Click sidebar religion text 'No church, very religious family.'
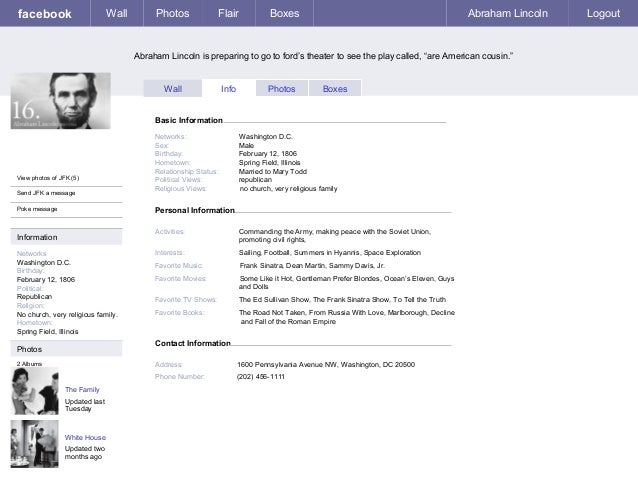Image resolution: width=638 pixels, height=479 pixels. pos(67,315)
